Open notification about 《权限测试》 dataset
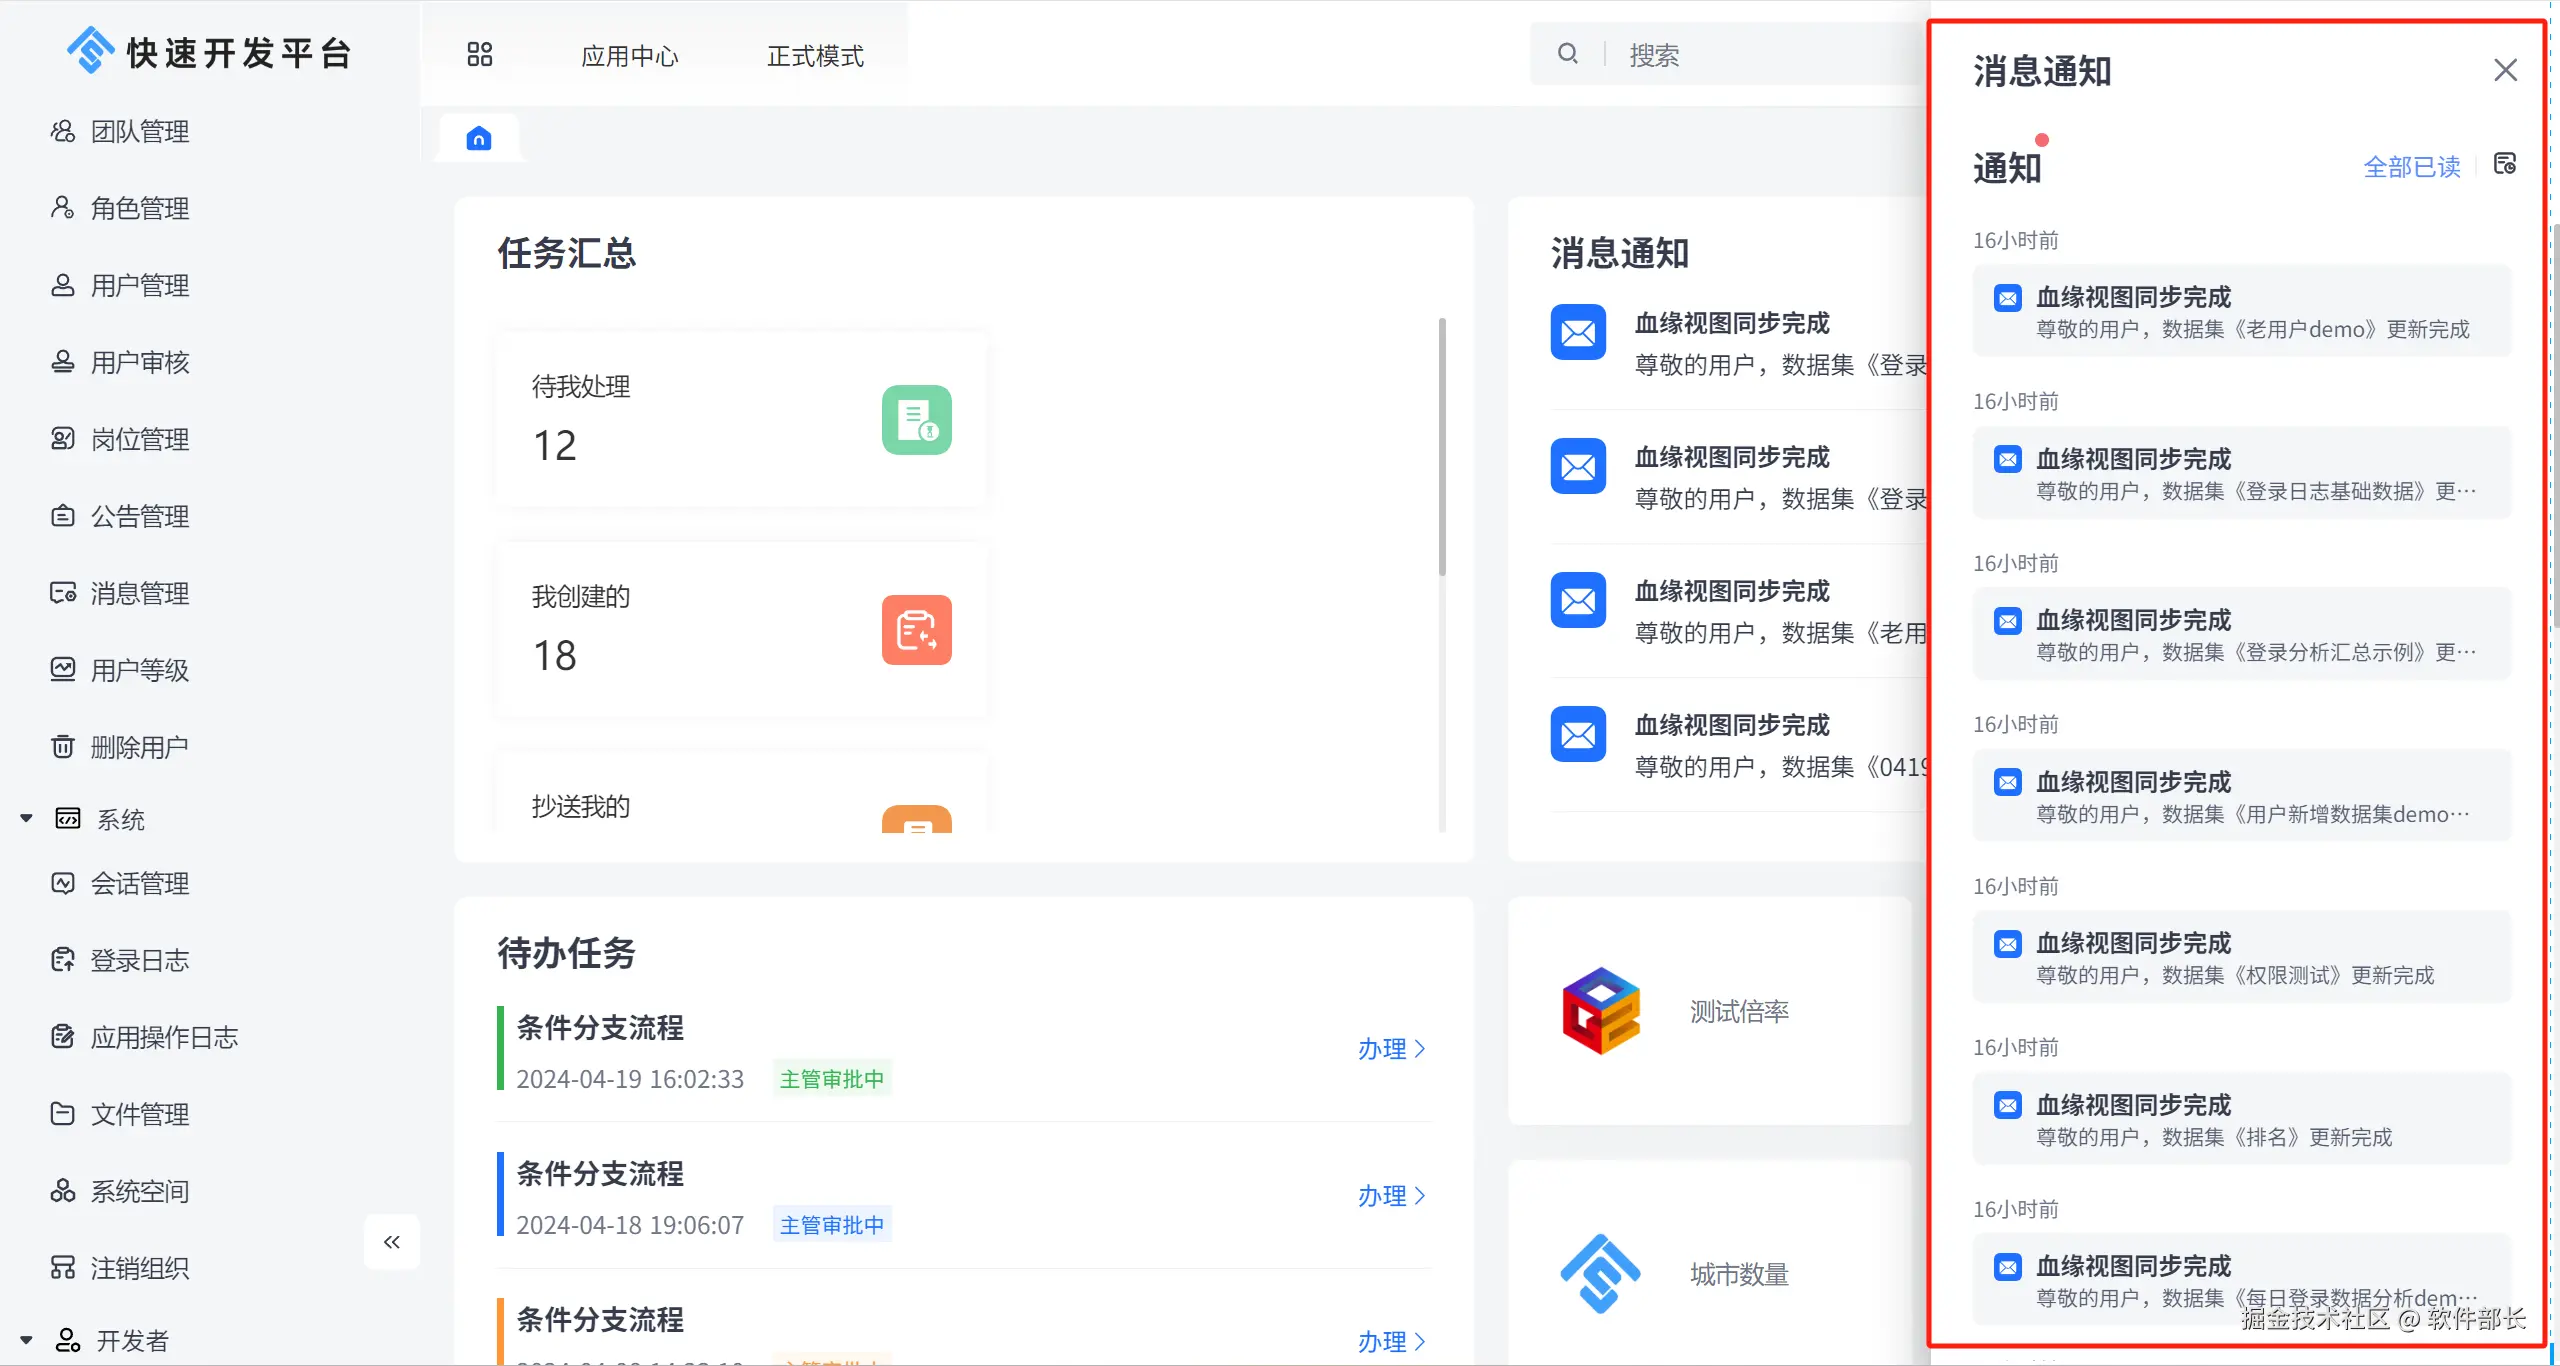This screenshot has width=2560, height=1366. (x=2241, y=958)
